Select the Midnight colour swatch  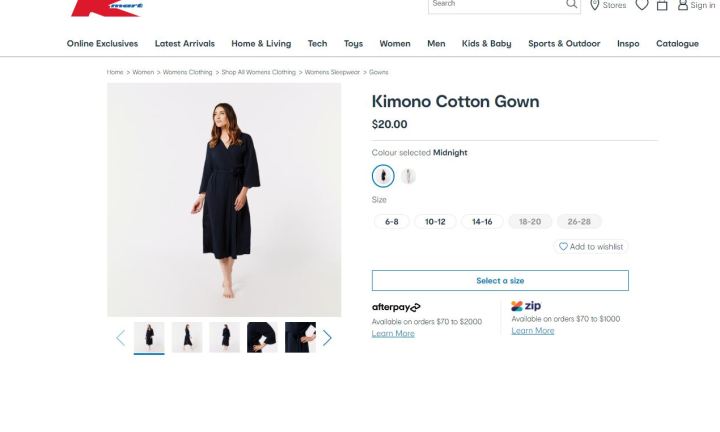[x=383, y=176]
